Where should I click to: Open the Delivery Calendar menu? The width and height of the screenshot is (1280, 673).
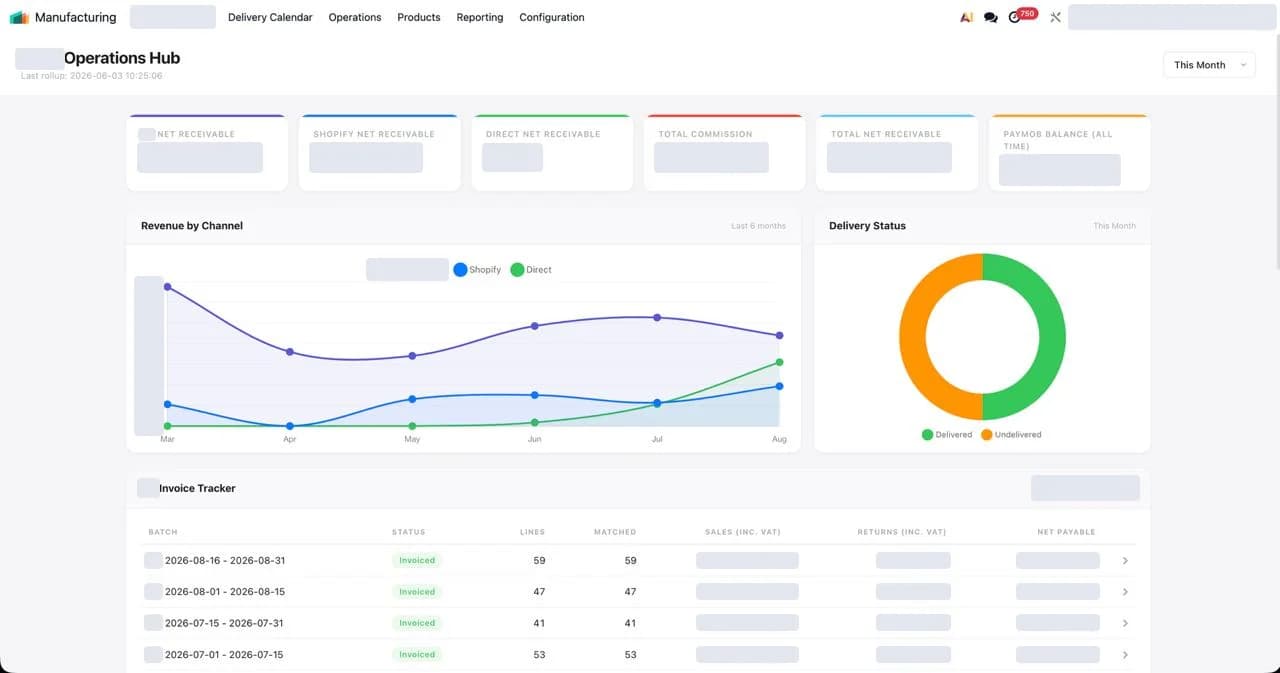pos(270,17)
